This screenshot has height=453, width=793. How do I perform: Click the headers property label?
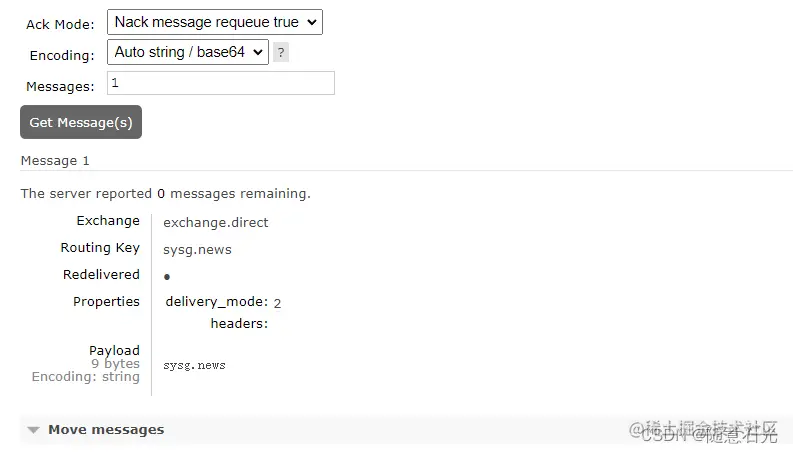(x=239, y=324)
